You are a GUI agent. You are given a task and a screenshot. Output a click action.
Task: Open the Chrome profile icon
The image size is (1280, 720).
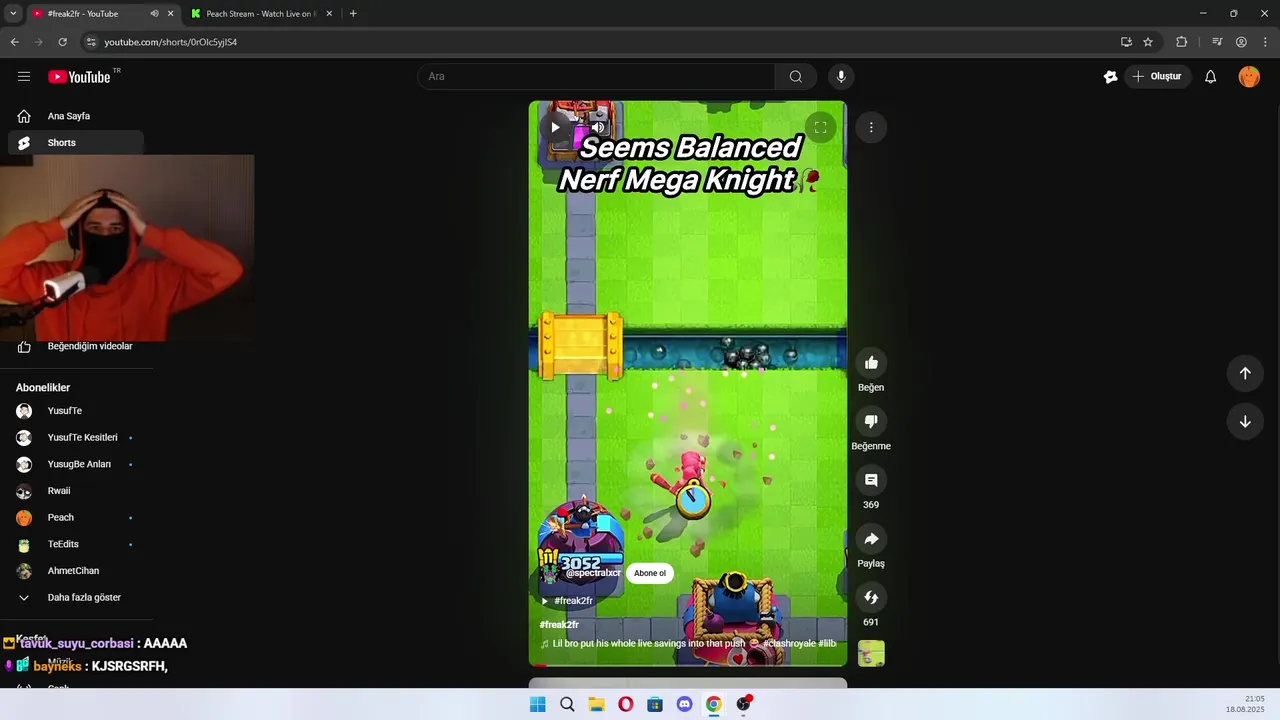(1241, 42)
